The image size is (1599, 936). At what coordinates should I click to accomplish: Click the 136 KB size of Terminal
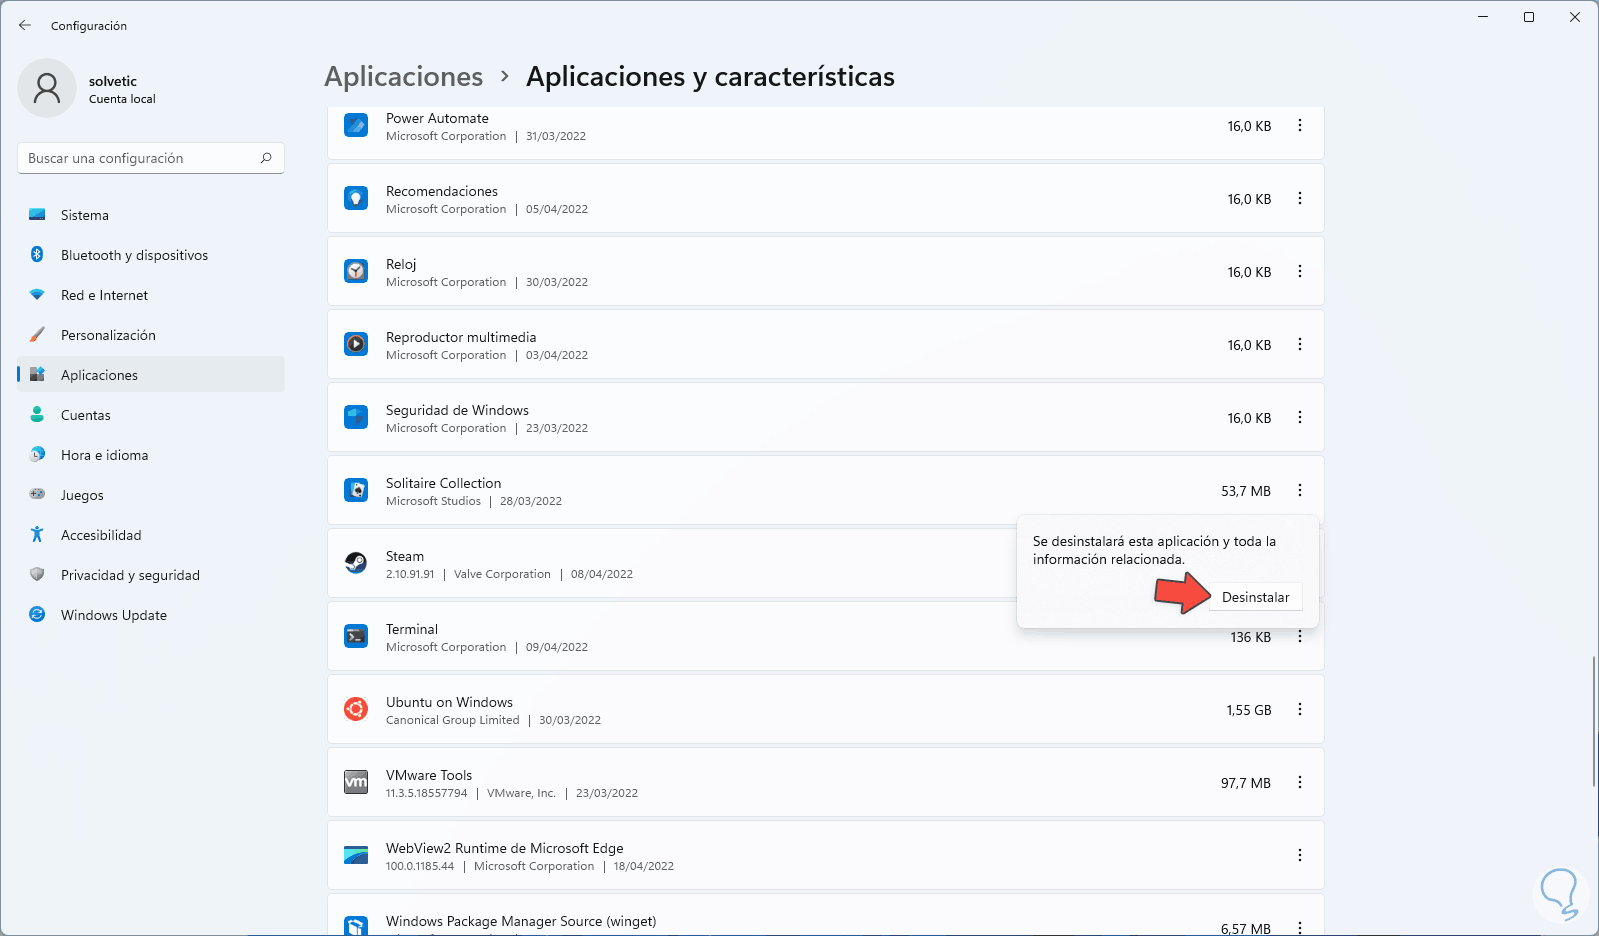(x=1251, y=637)
